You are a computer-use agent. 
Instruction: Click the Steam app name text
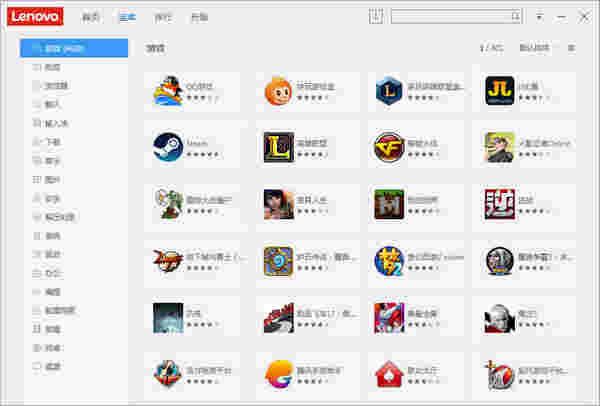click(197, 143)
